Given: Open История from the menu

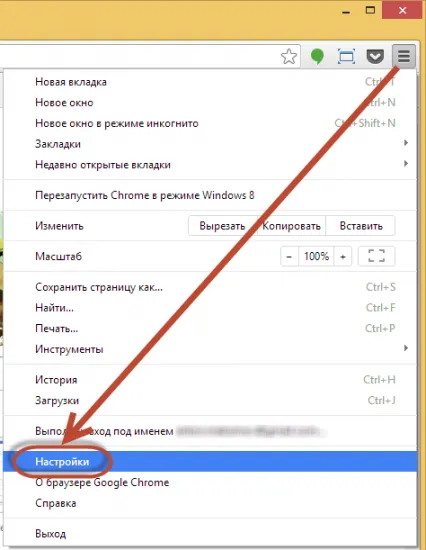Looking at the screenshot, I should (210, 380).
